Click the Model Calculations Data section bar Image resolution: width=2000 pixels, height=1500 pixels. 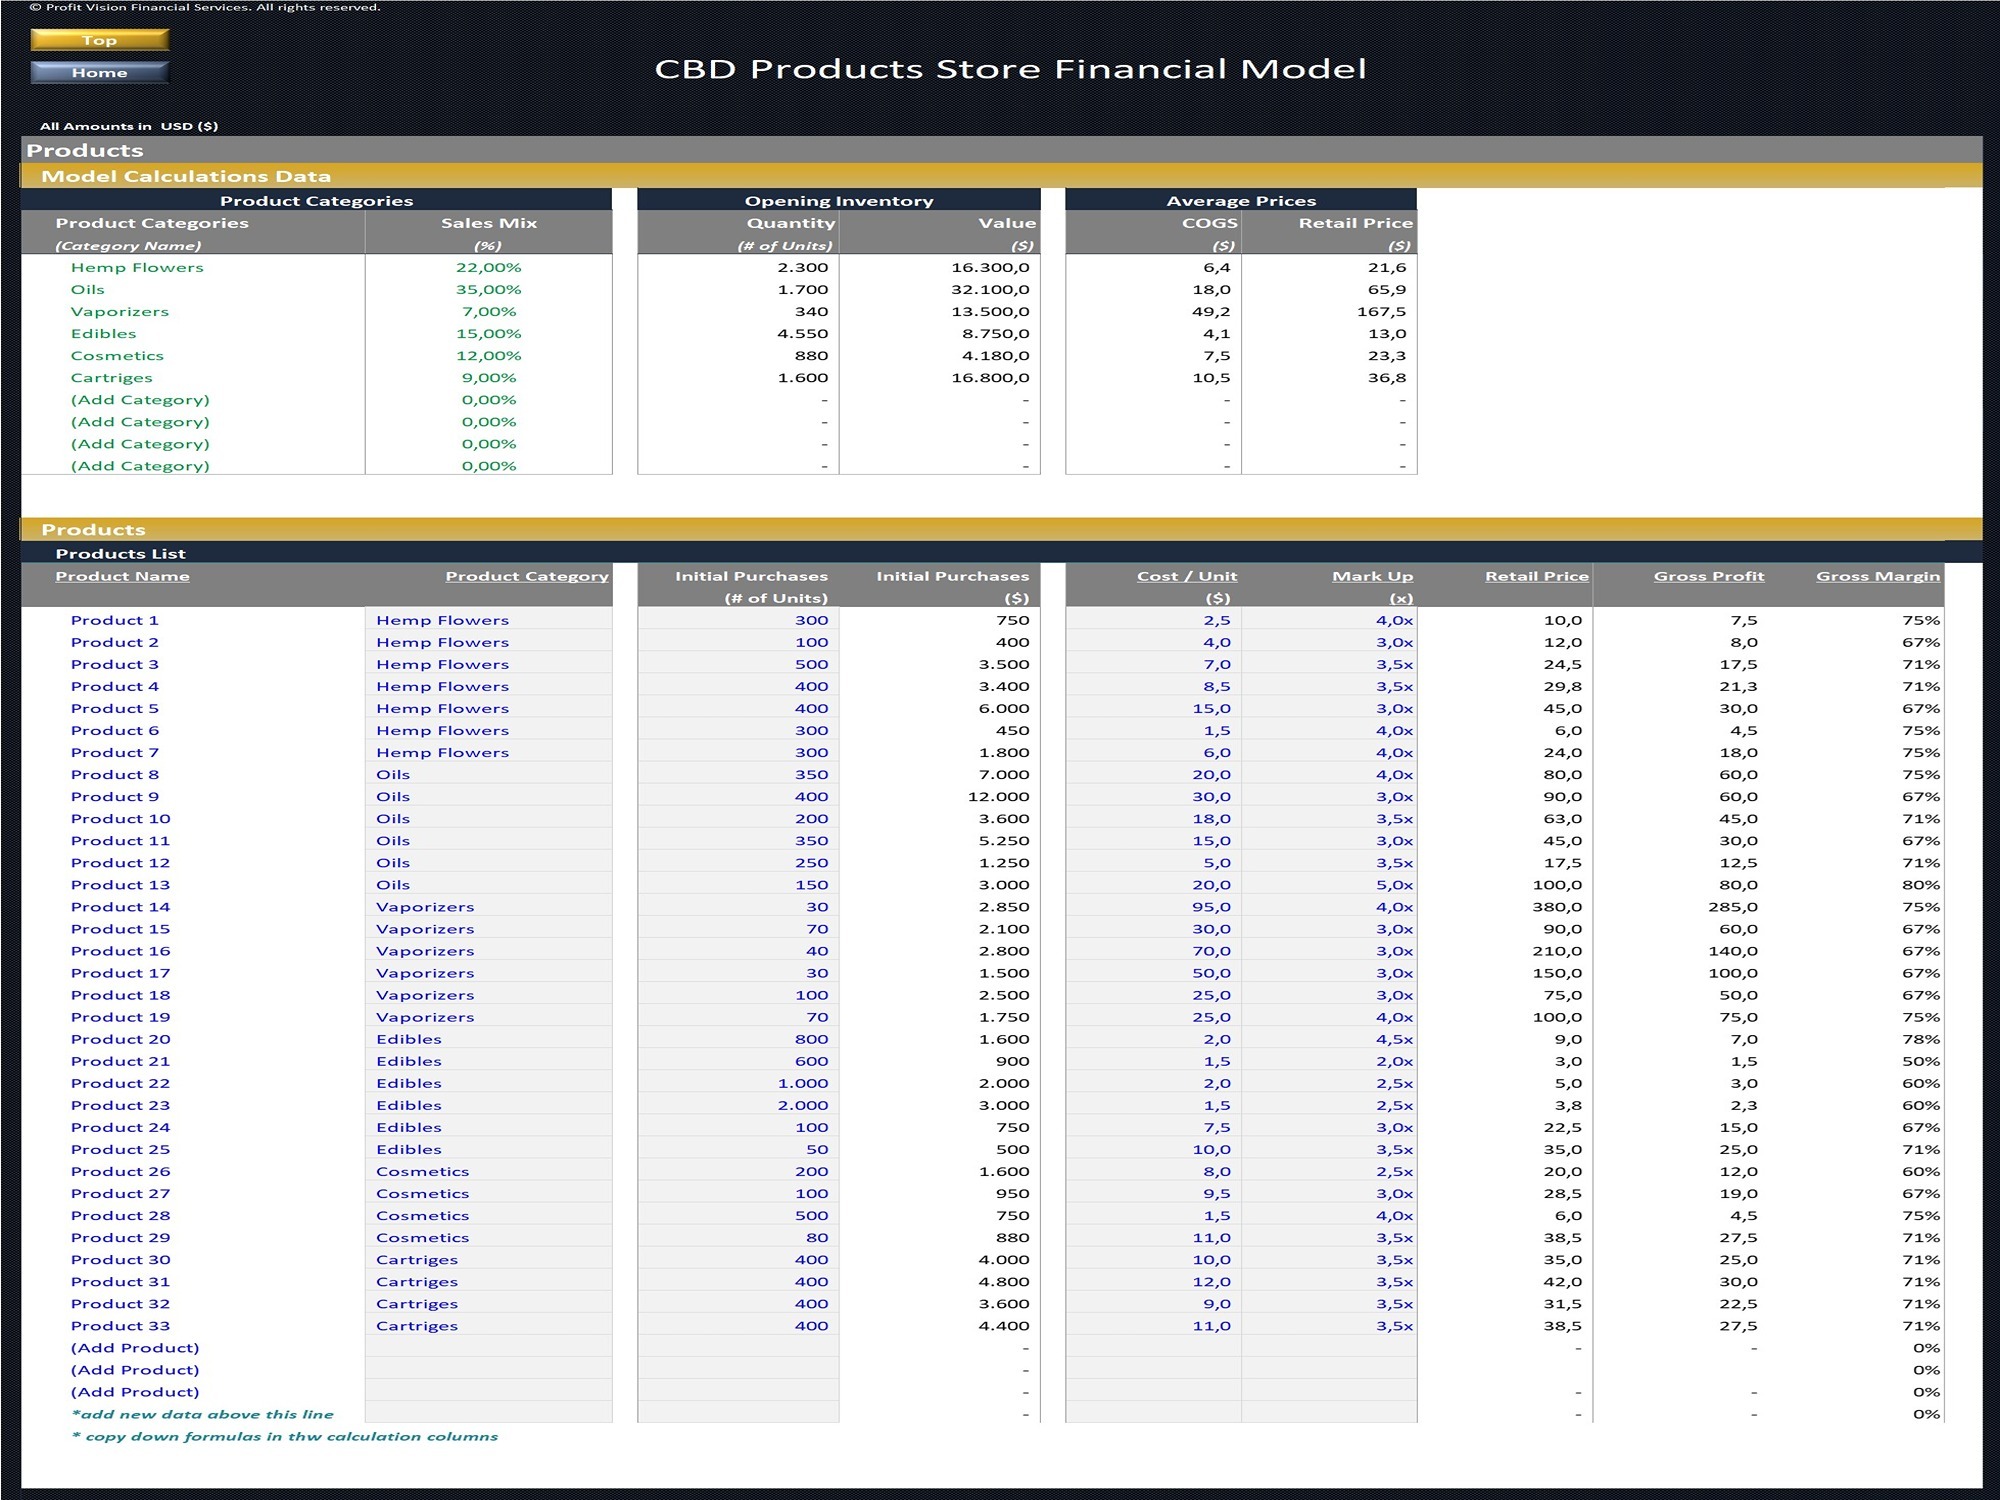(1001, 176)
